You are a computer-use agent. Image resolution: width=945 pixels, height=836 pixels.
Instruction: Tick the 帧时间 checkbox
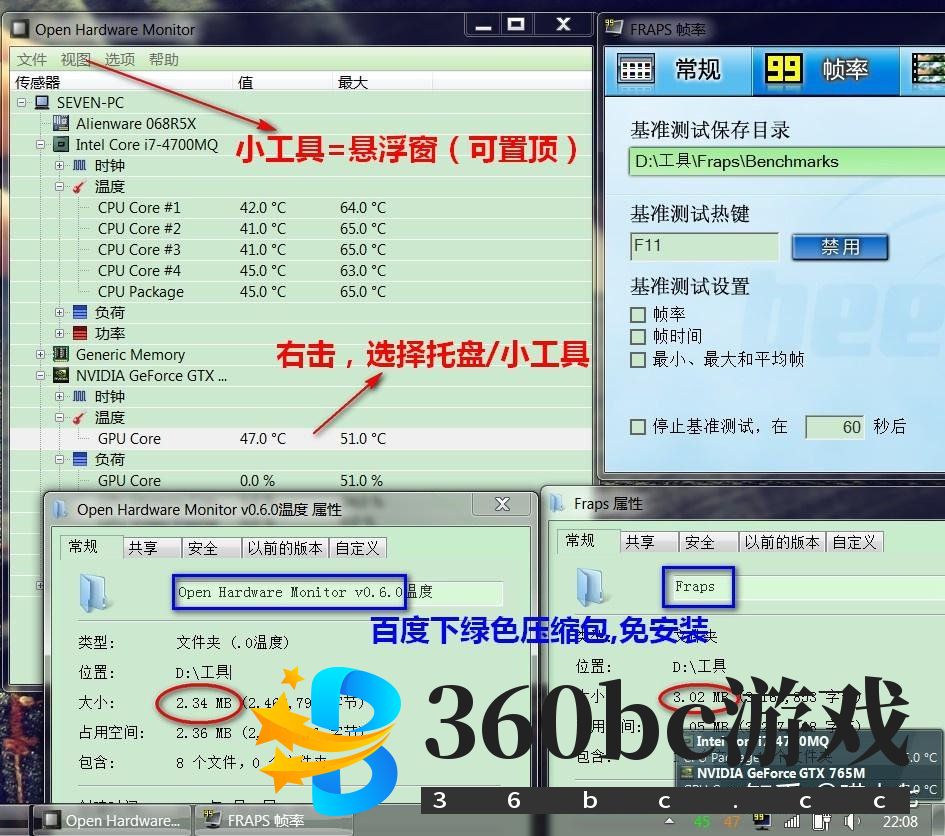[638, 337]
